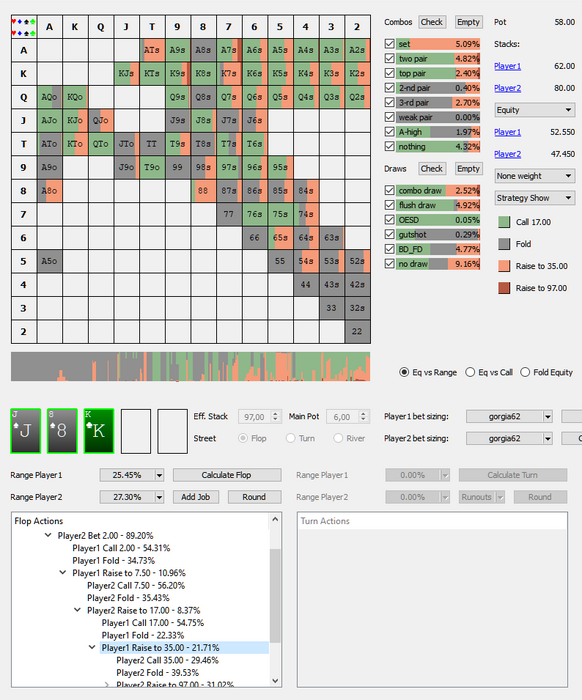This screenshot has height=700, width=582.
Task: Select the 88 pocket pair cell
Action: tap(204, 191)
